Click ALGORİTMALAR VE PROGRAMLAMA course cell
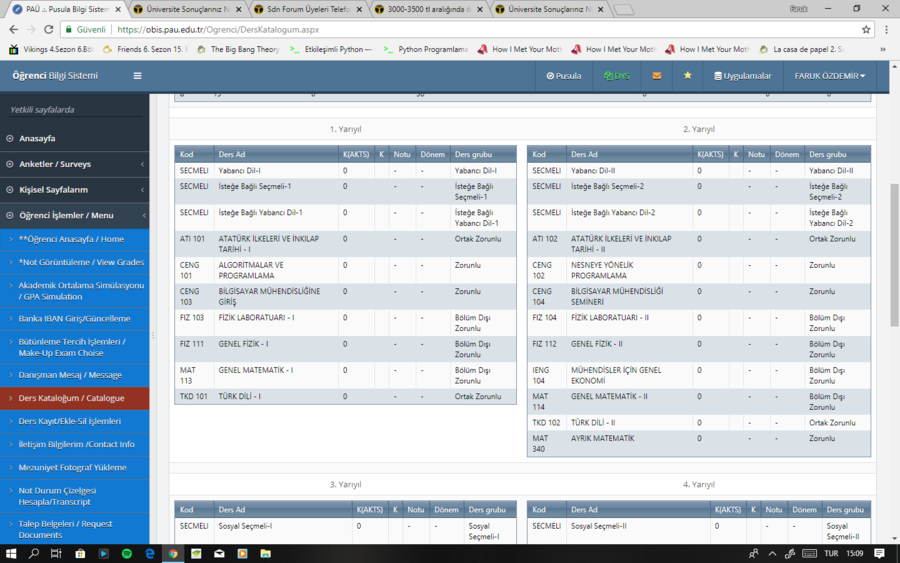 click(276, 270)
